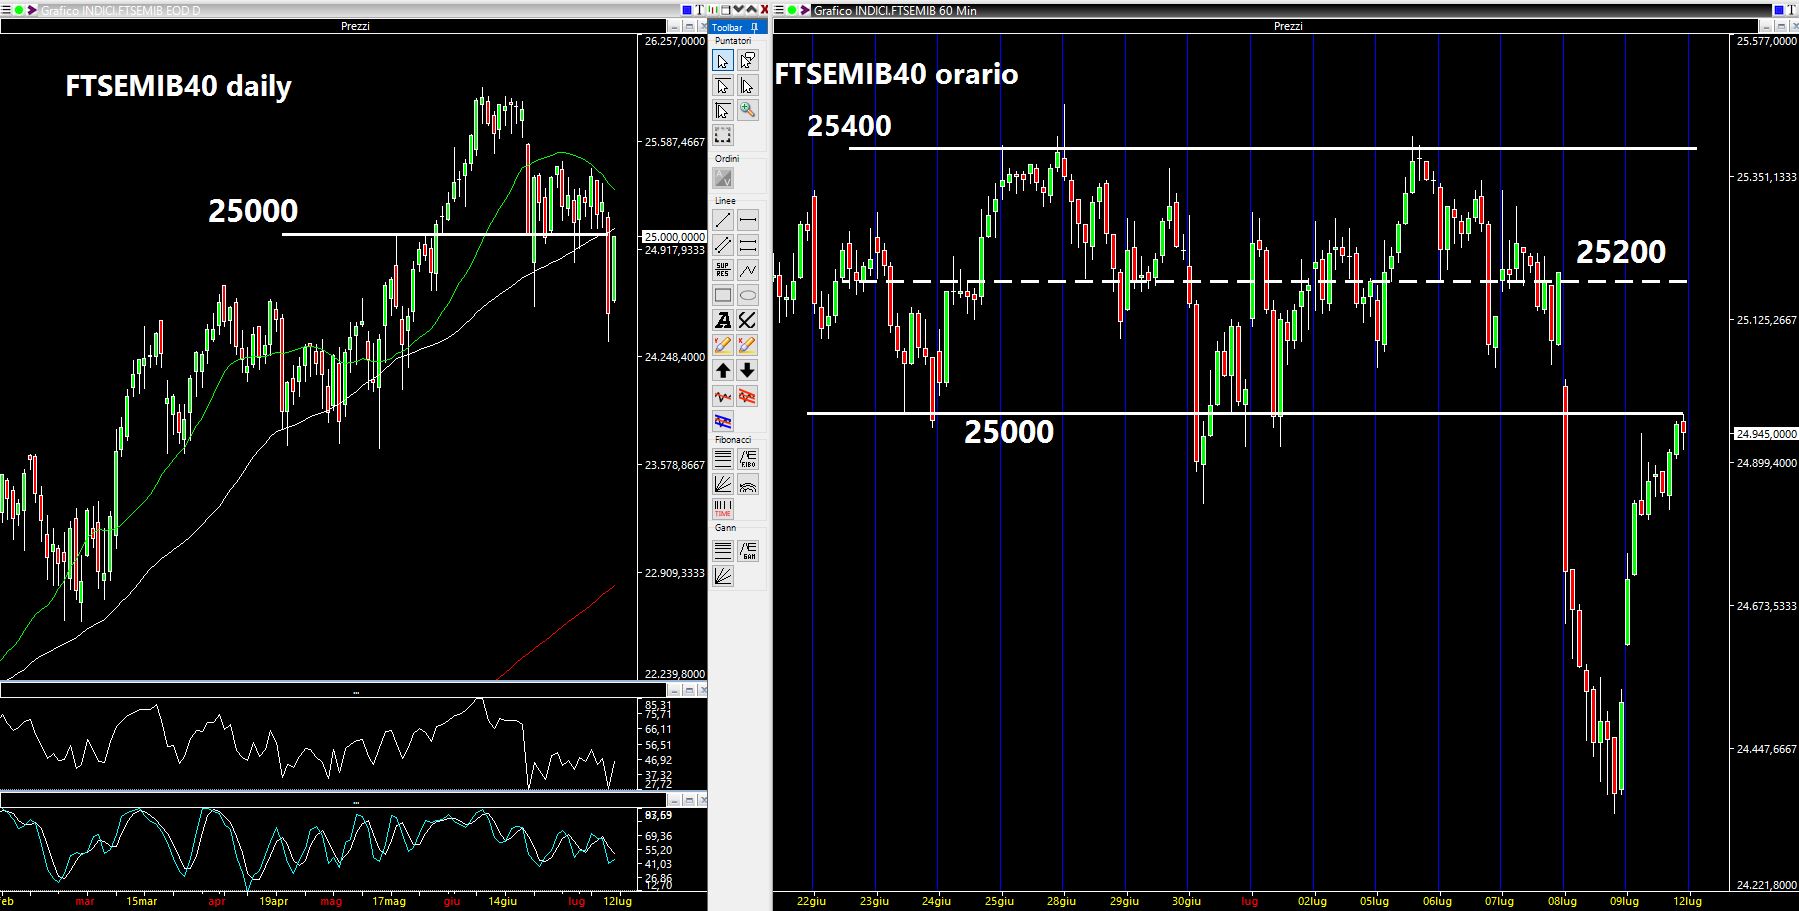Image resolution: width=1799 pixels, height=911 pixels.
Task: Select the SUP/RES support-resistance line tool
Action: 723,270
